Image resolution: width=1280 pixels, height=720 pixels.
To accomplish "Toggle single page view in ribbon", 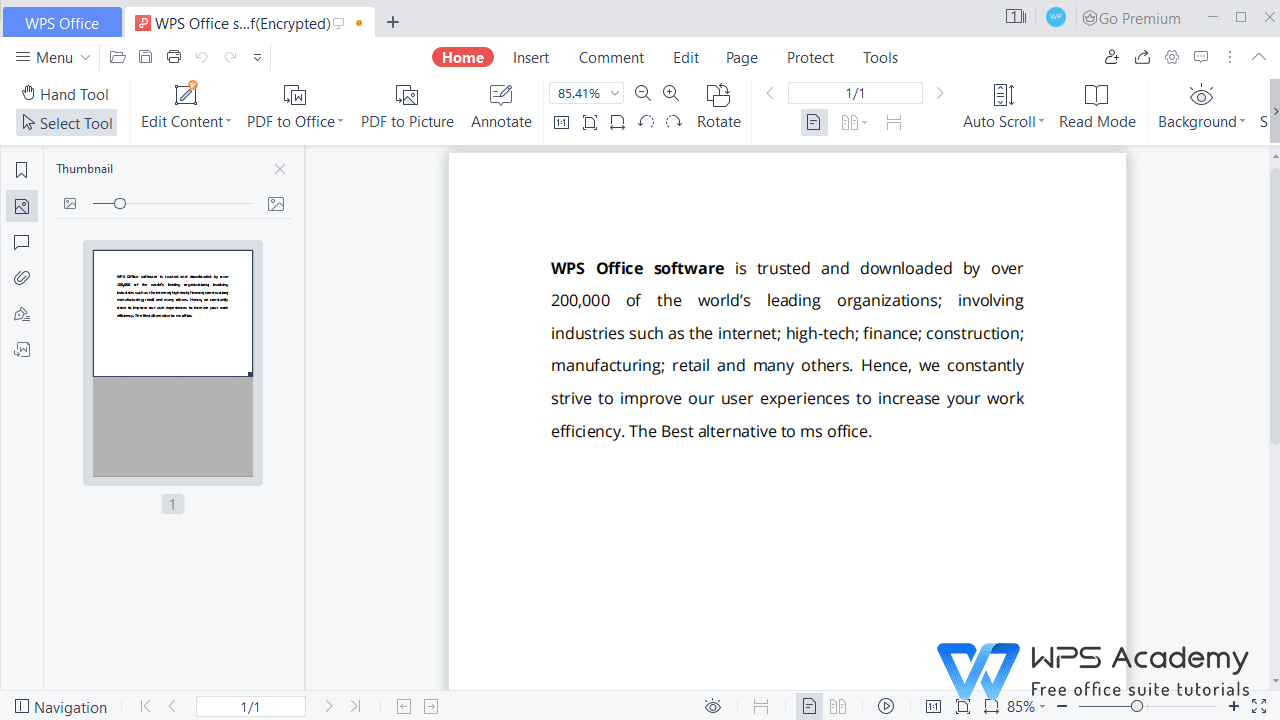I will [x=814, y=122].
